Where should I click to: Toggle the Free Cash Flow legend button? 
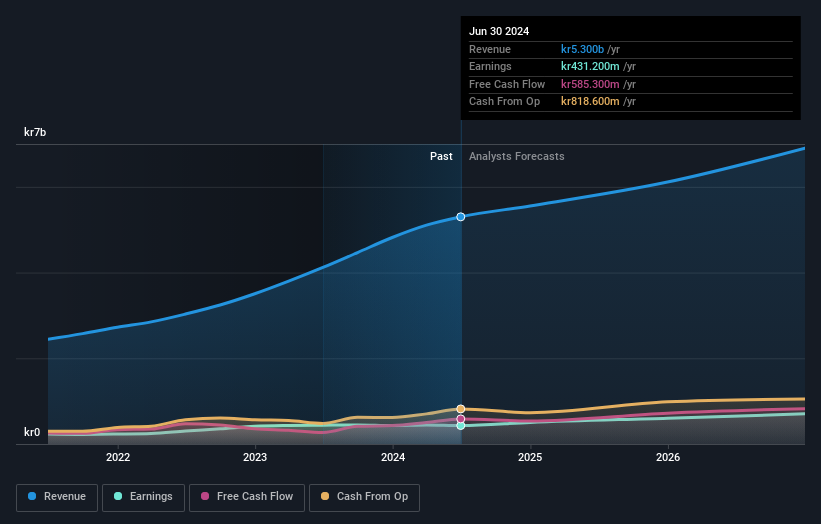[x=247, y=497]
